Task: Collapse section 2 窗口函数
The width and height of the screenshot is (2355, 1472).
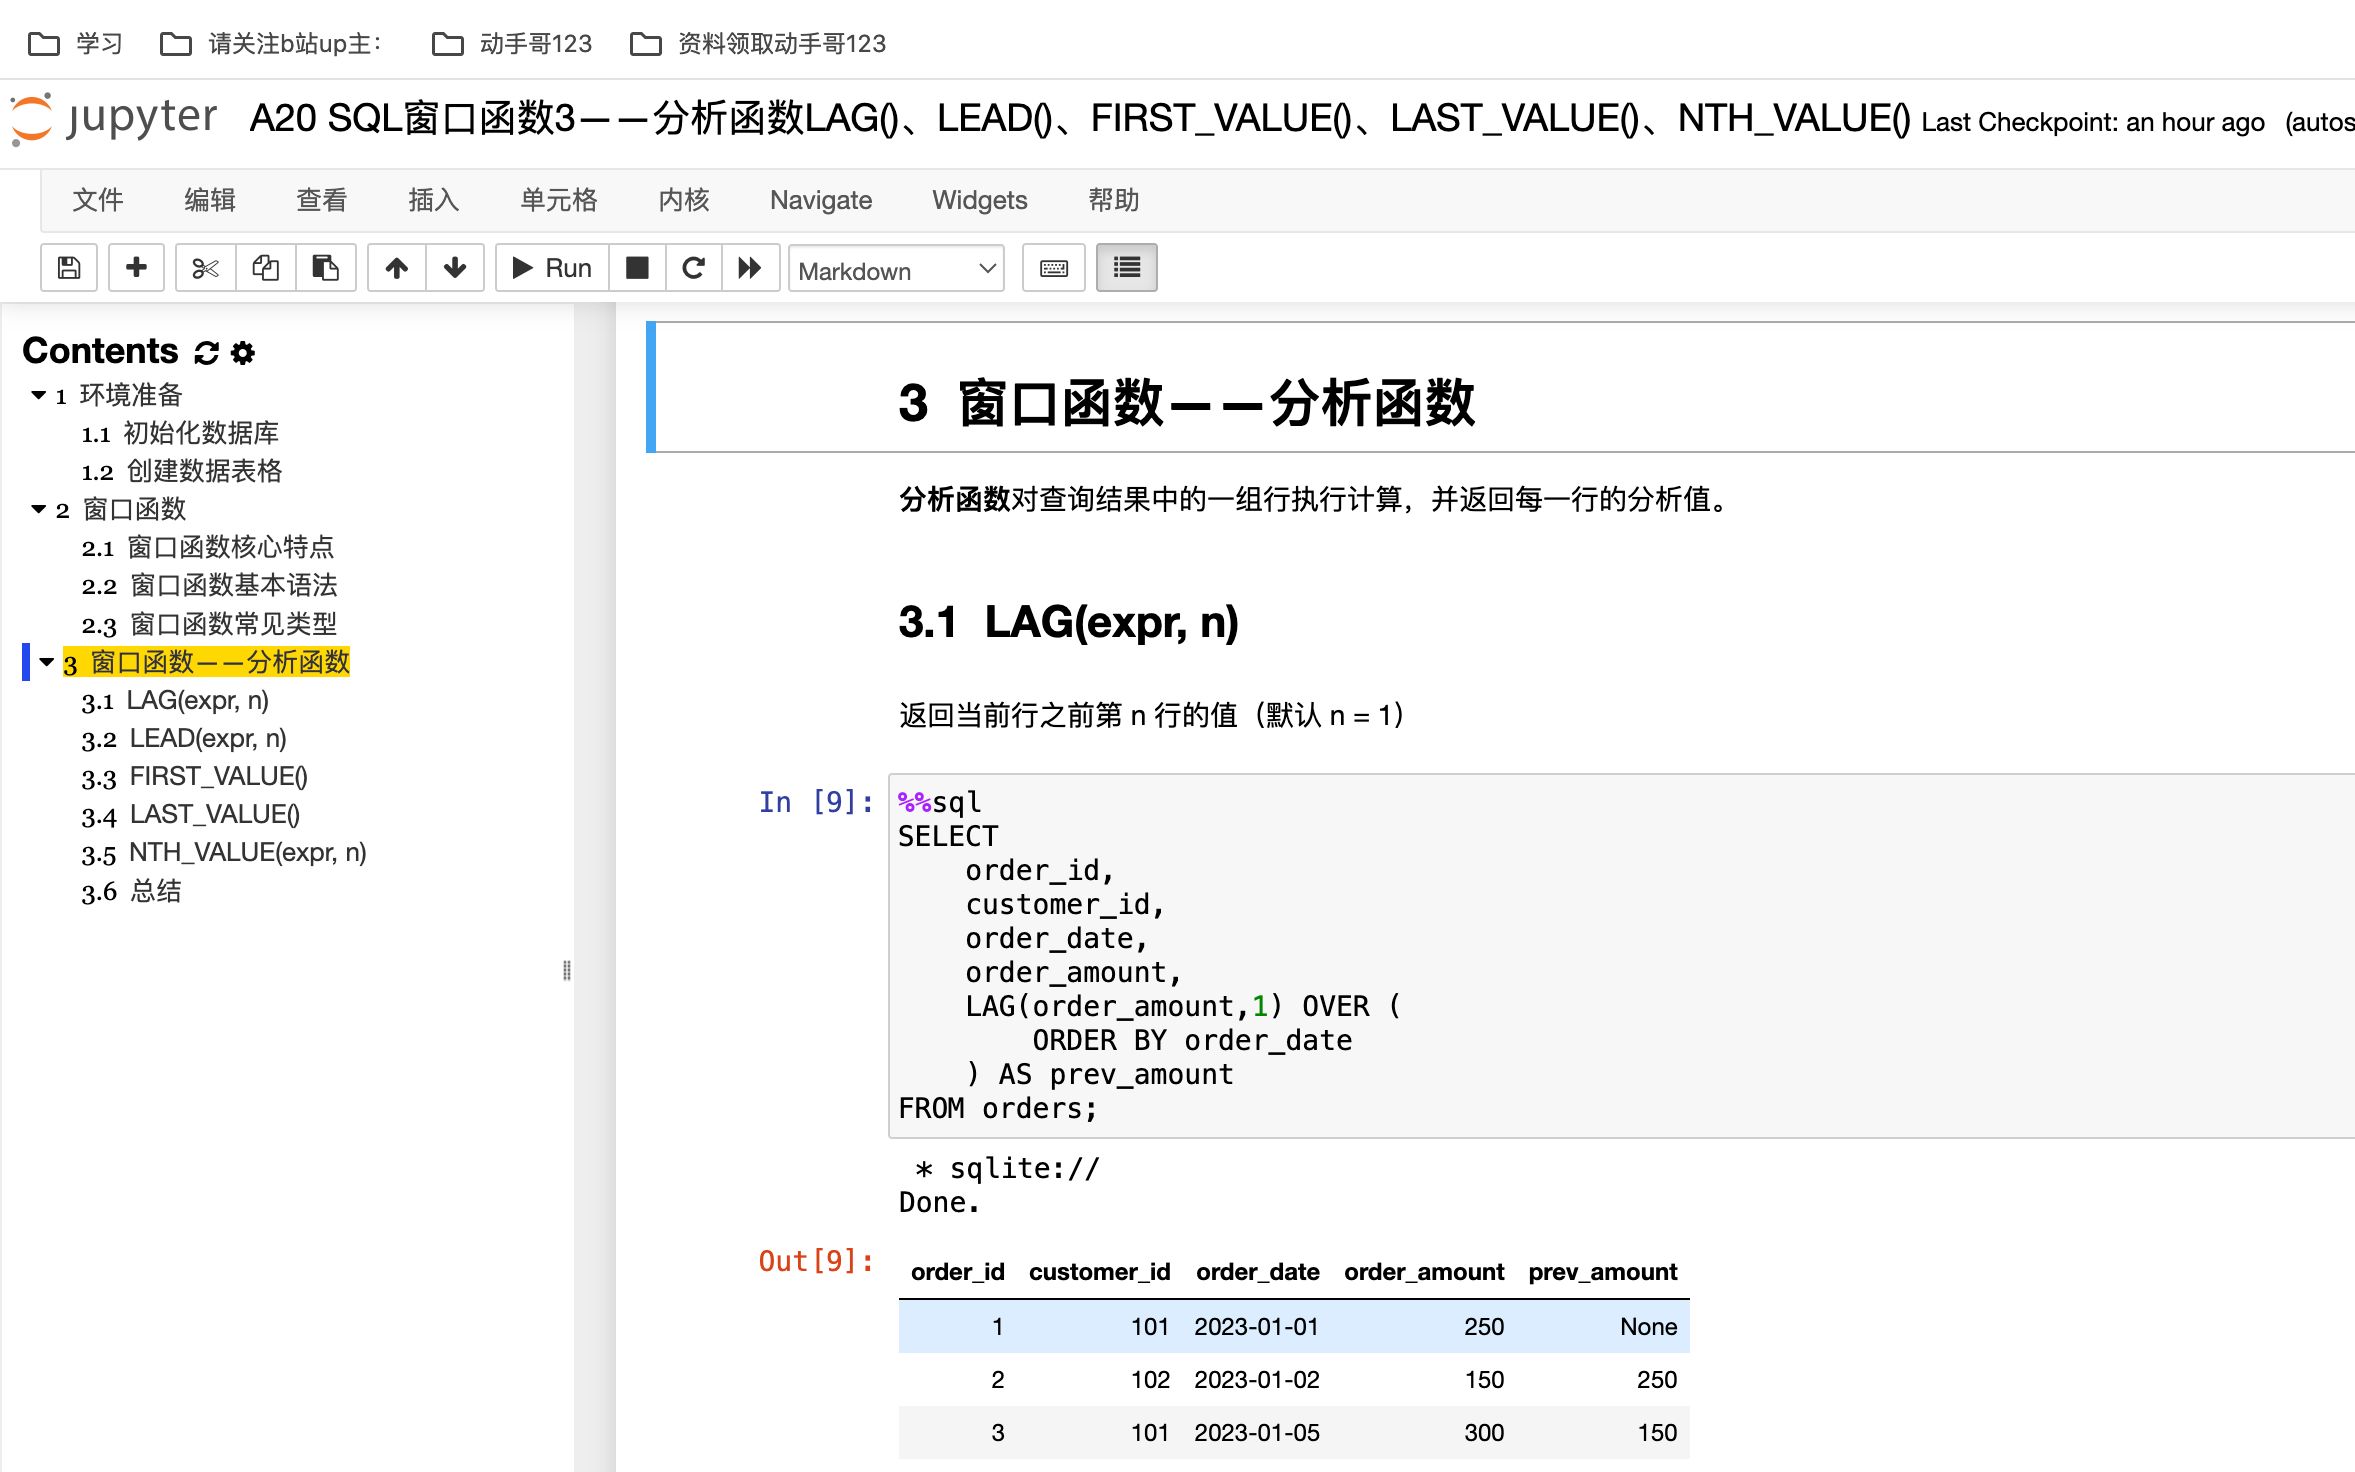Action: click(x=38, y=509)
